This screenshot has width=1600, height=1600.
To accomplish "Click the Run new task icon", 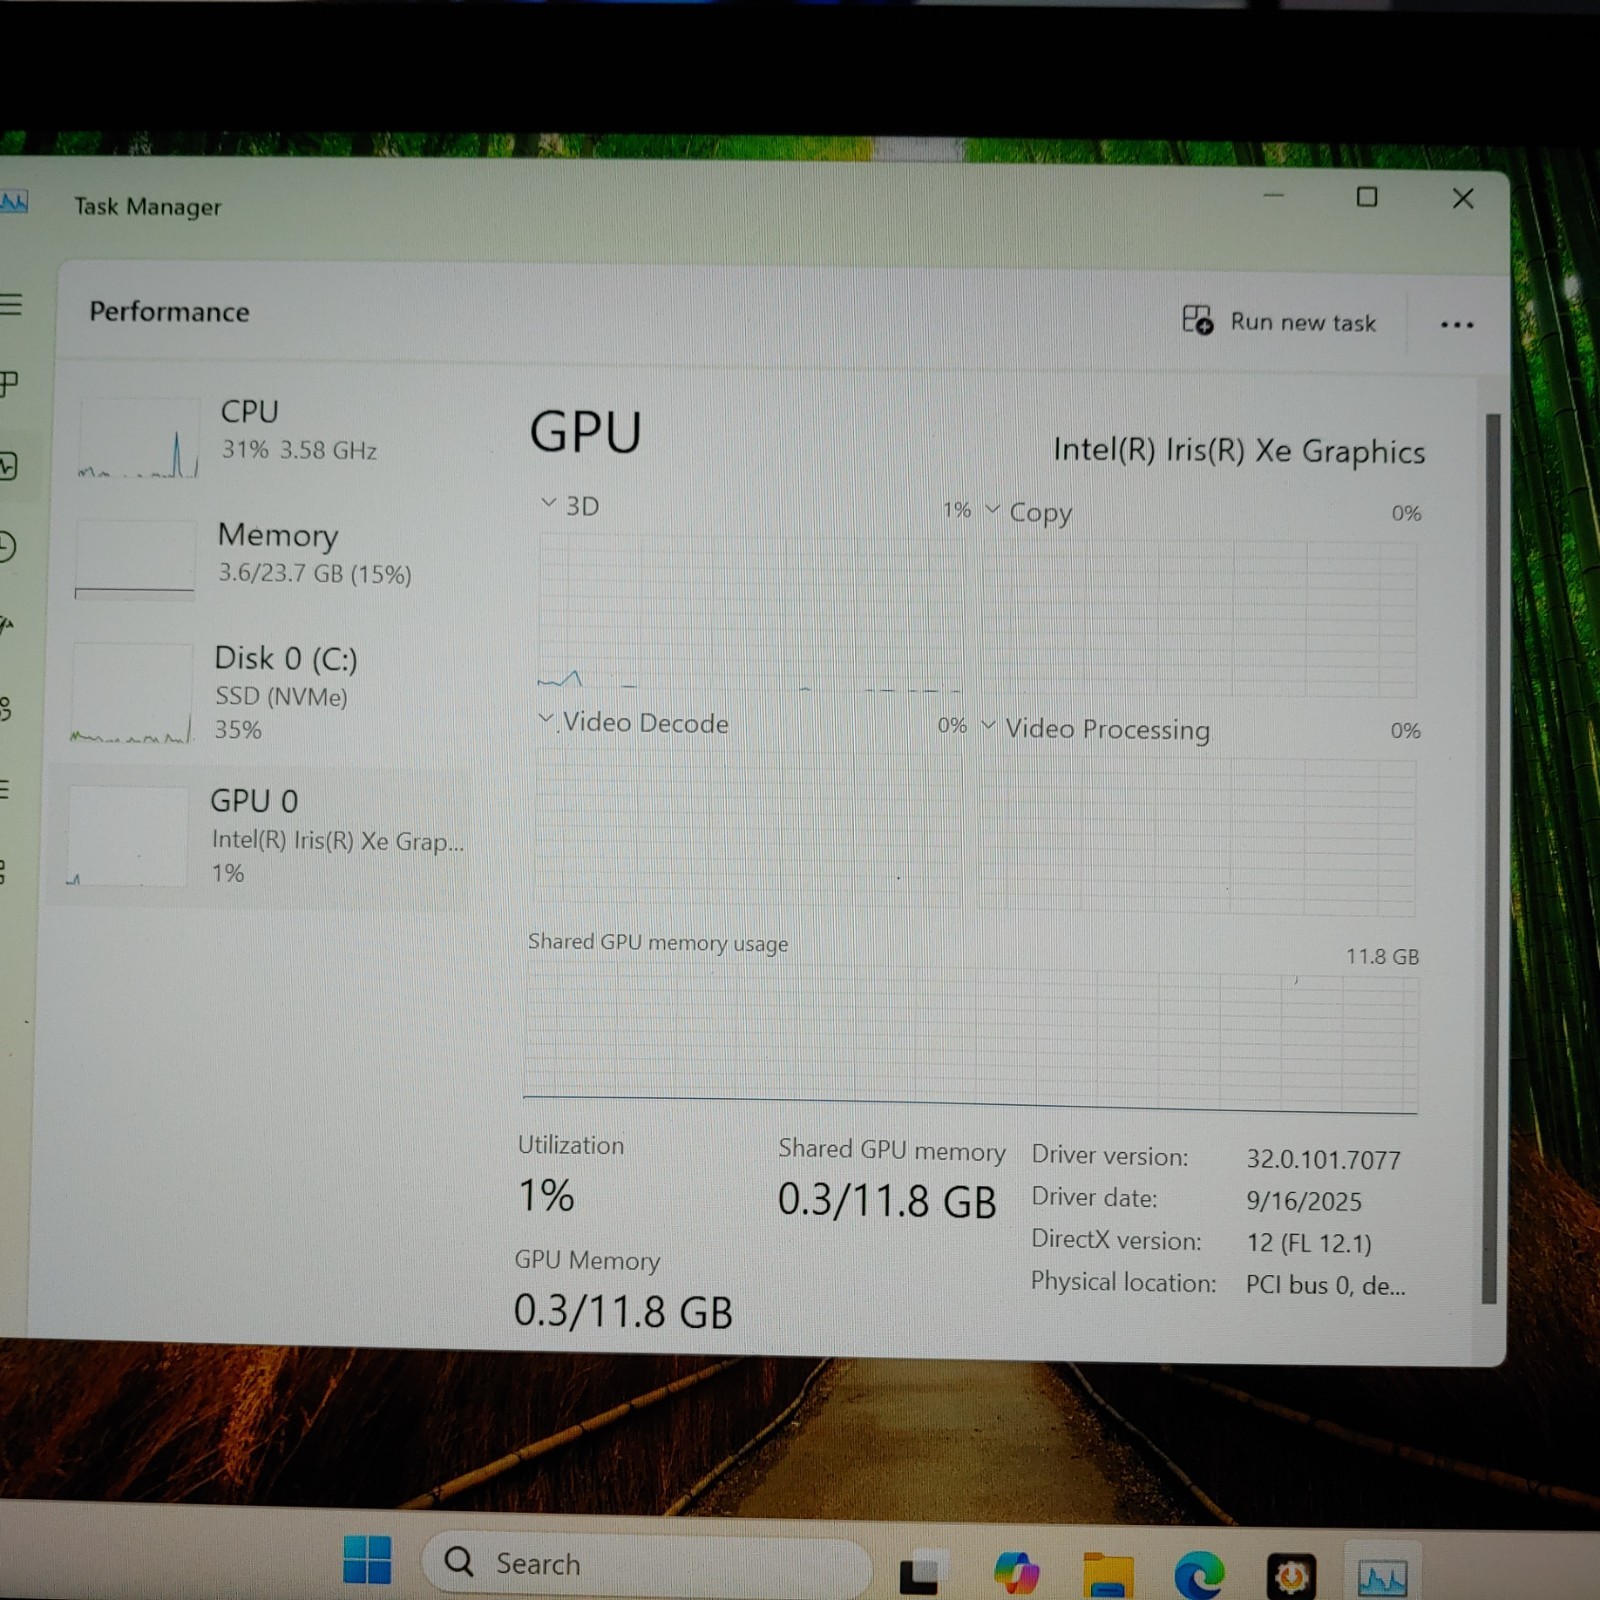I will (1197, 320).
